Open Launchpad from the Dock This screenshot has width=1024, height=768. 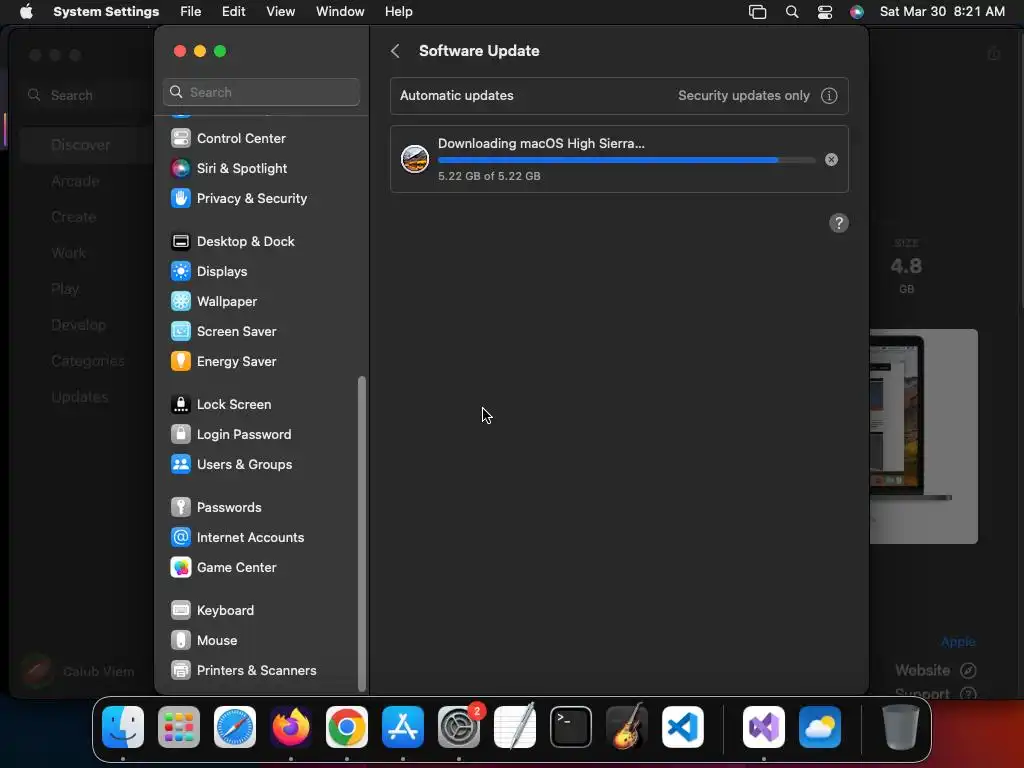pyautogui.click(x=179, y=727)
